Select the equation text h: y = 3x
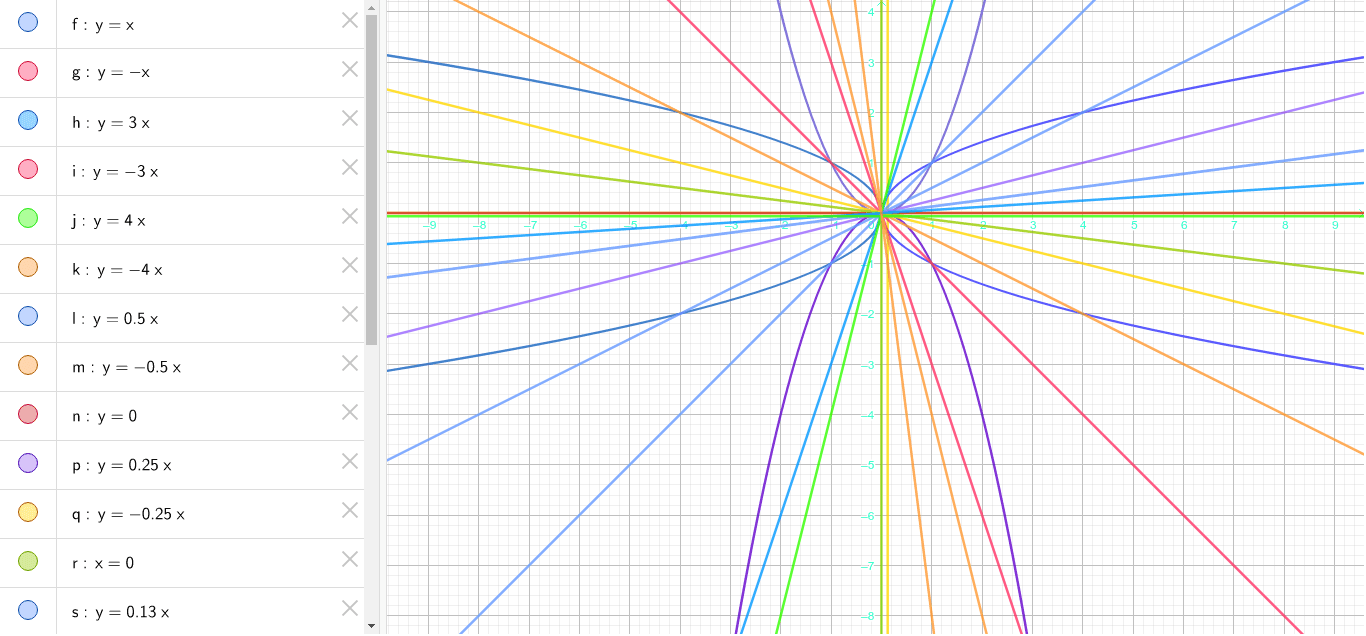Viewport: 1366px width, 636px height. 111,122
